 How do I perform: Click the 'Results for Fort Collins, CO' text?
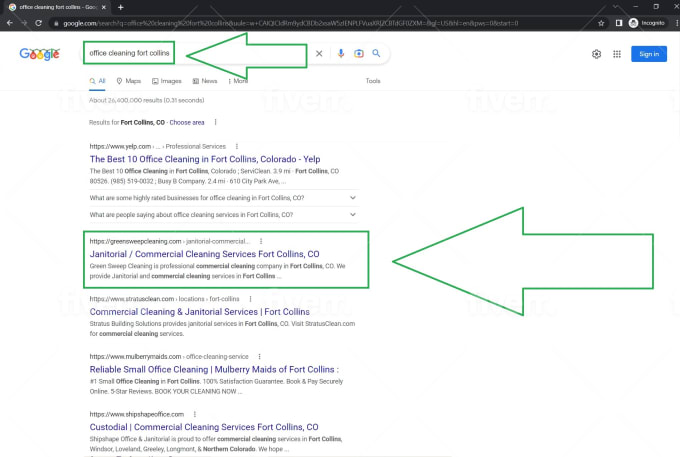point(127,123)
